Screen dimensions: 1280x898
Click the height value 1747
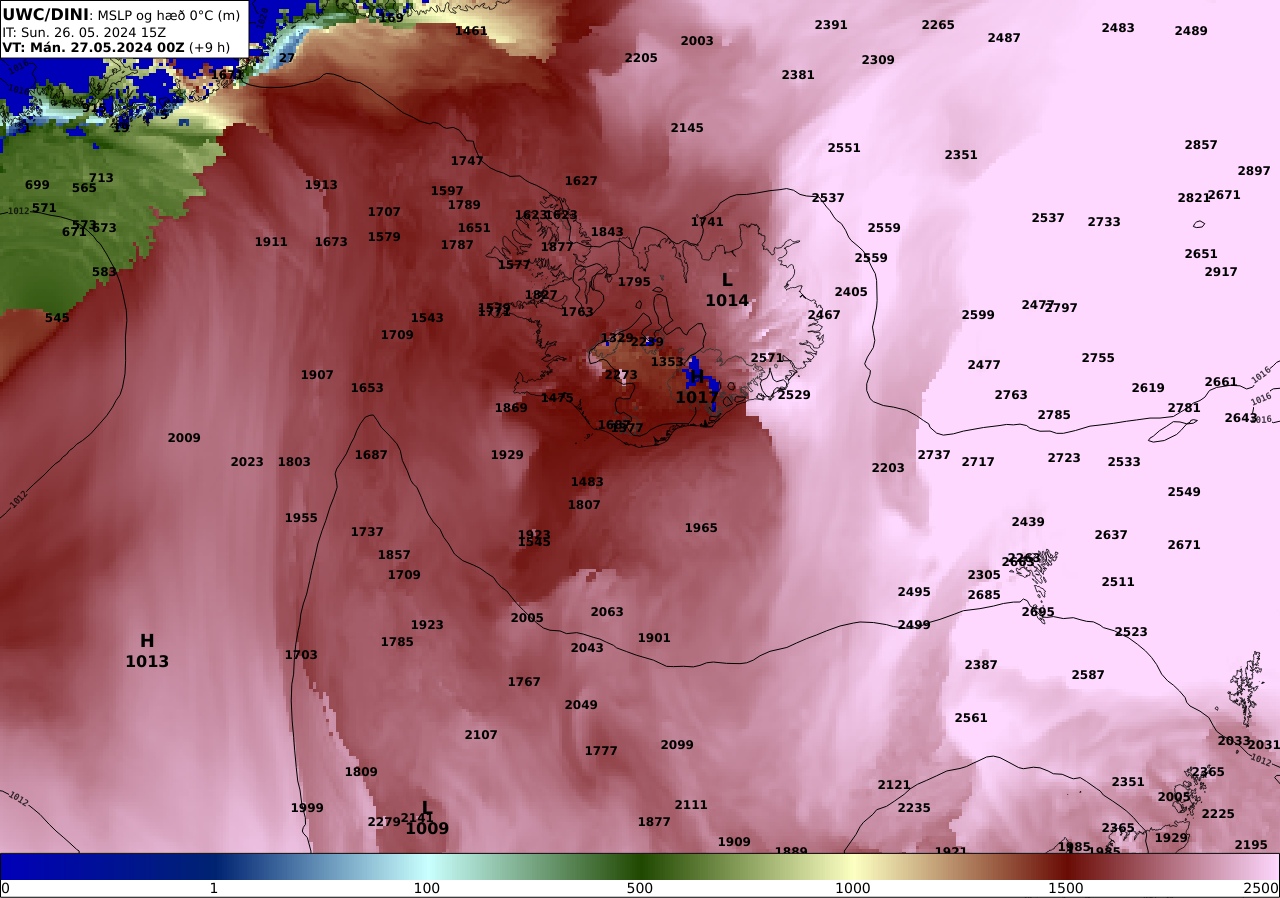pos(467,161)
